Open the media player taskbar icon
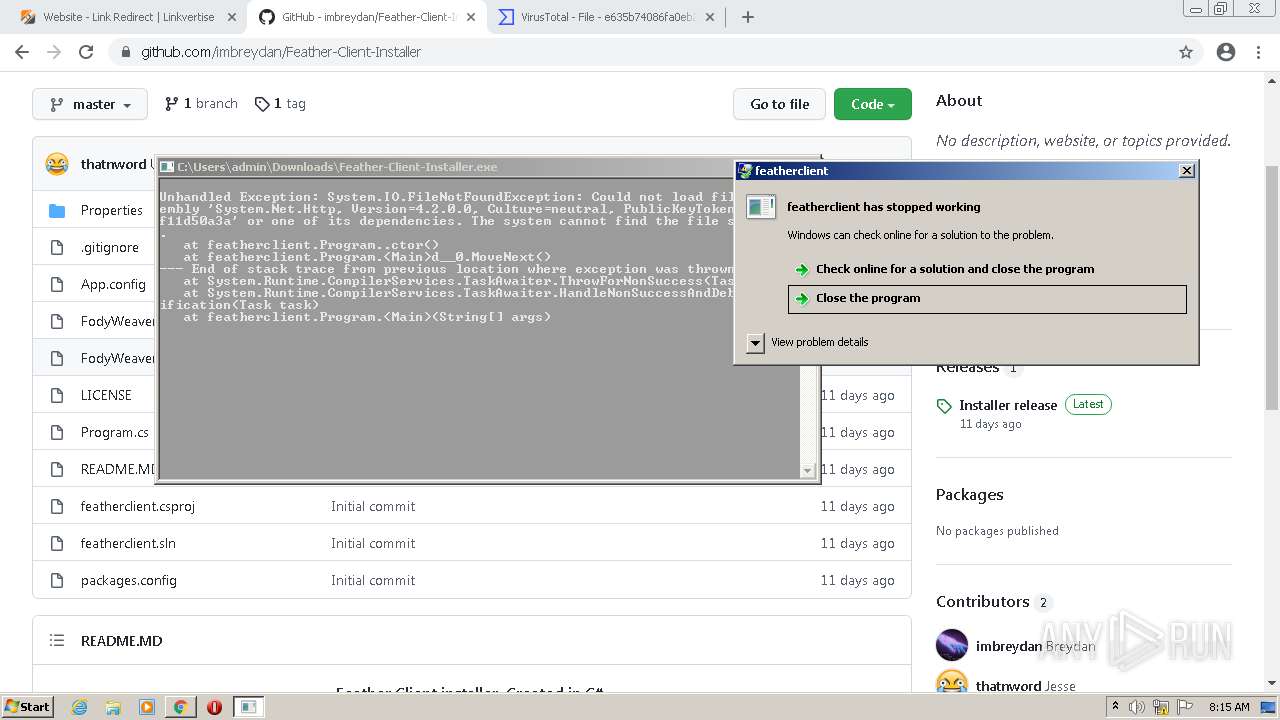1280x720 pixels. (x=147, y=707)
